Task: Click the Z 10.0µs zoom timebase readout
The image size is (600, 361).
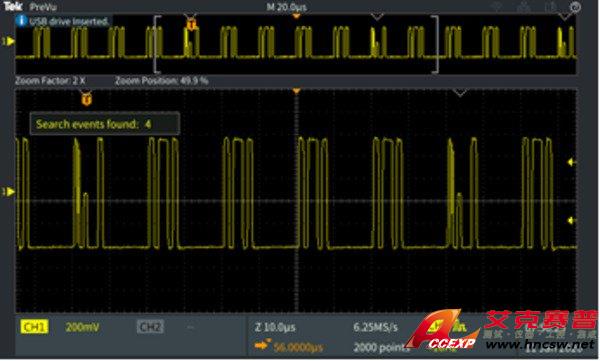Action: [275, 327]
